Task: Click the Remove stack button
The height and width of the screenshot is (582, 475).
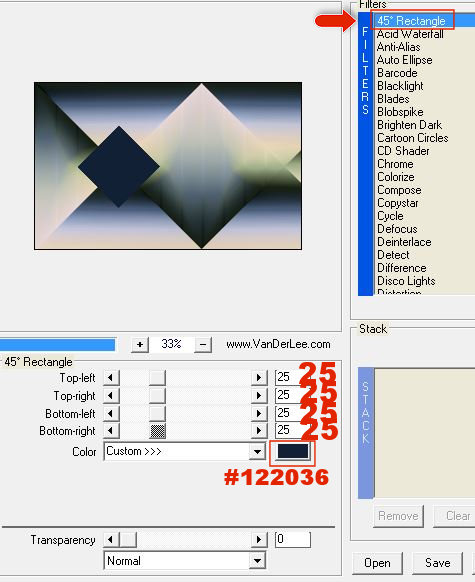Action: pyautogui.click(x=398, y=516)
